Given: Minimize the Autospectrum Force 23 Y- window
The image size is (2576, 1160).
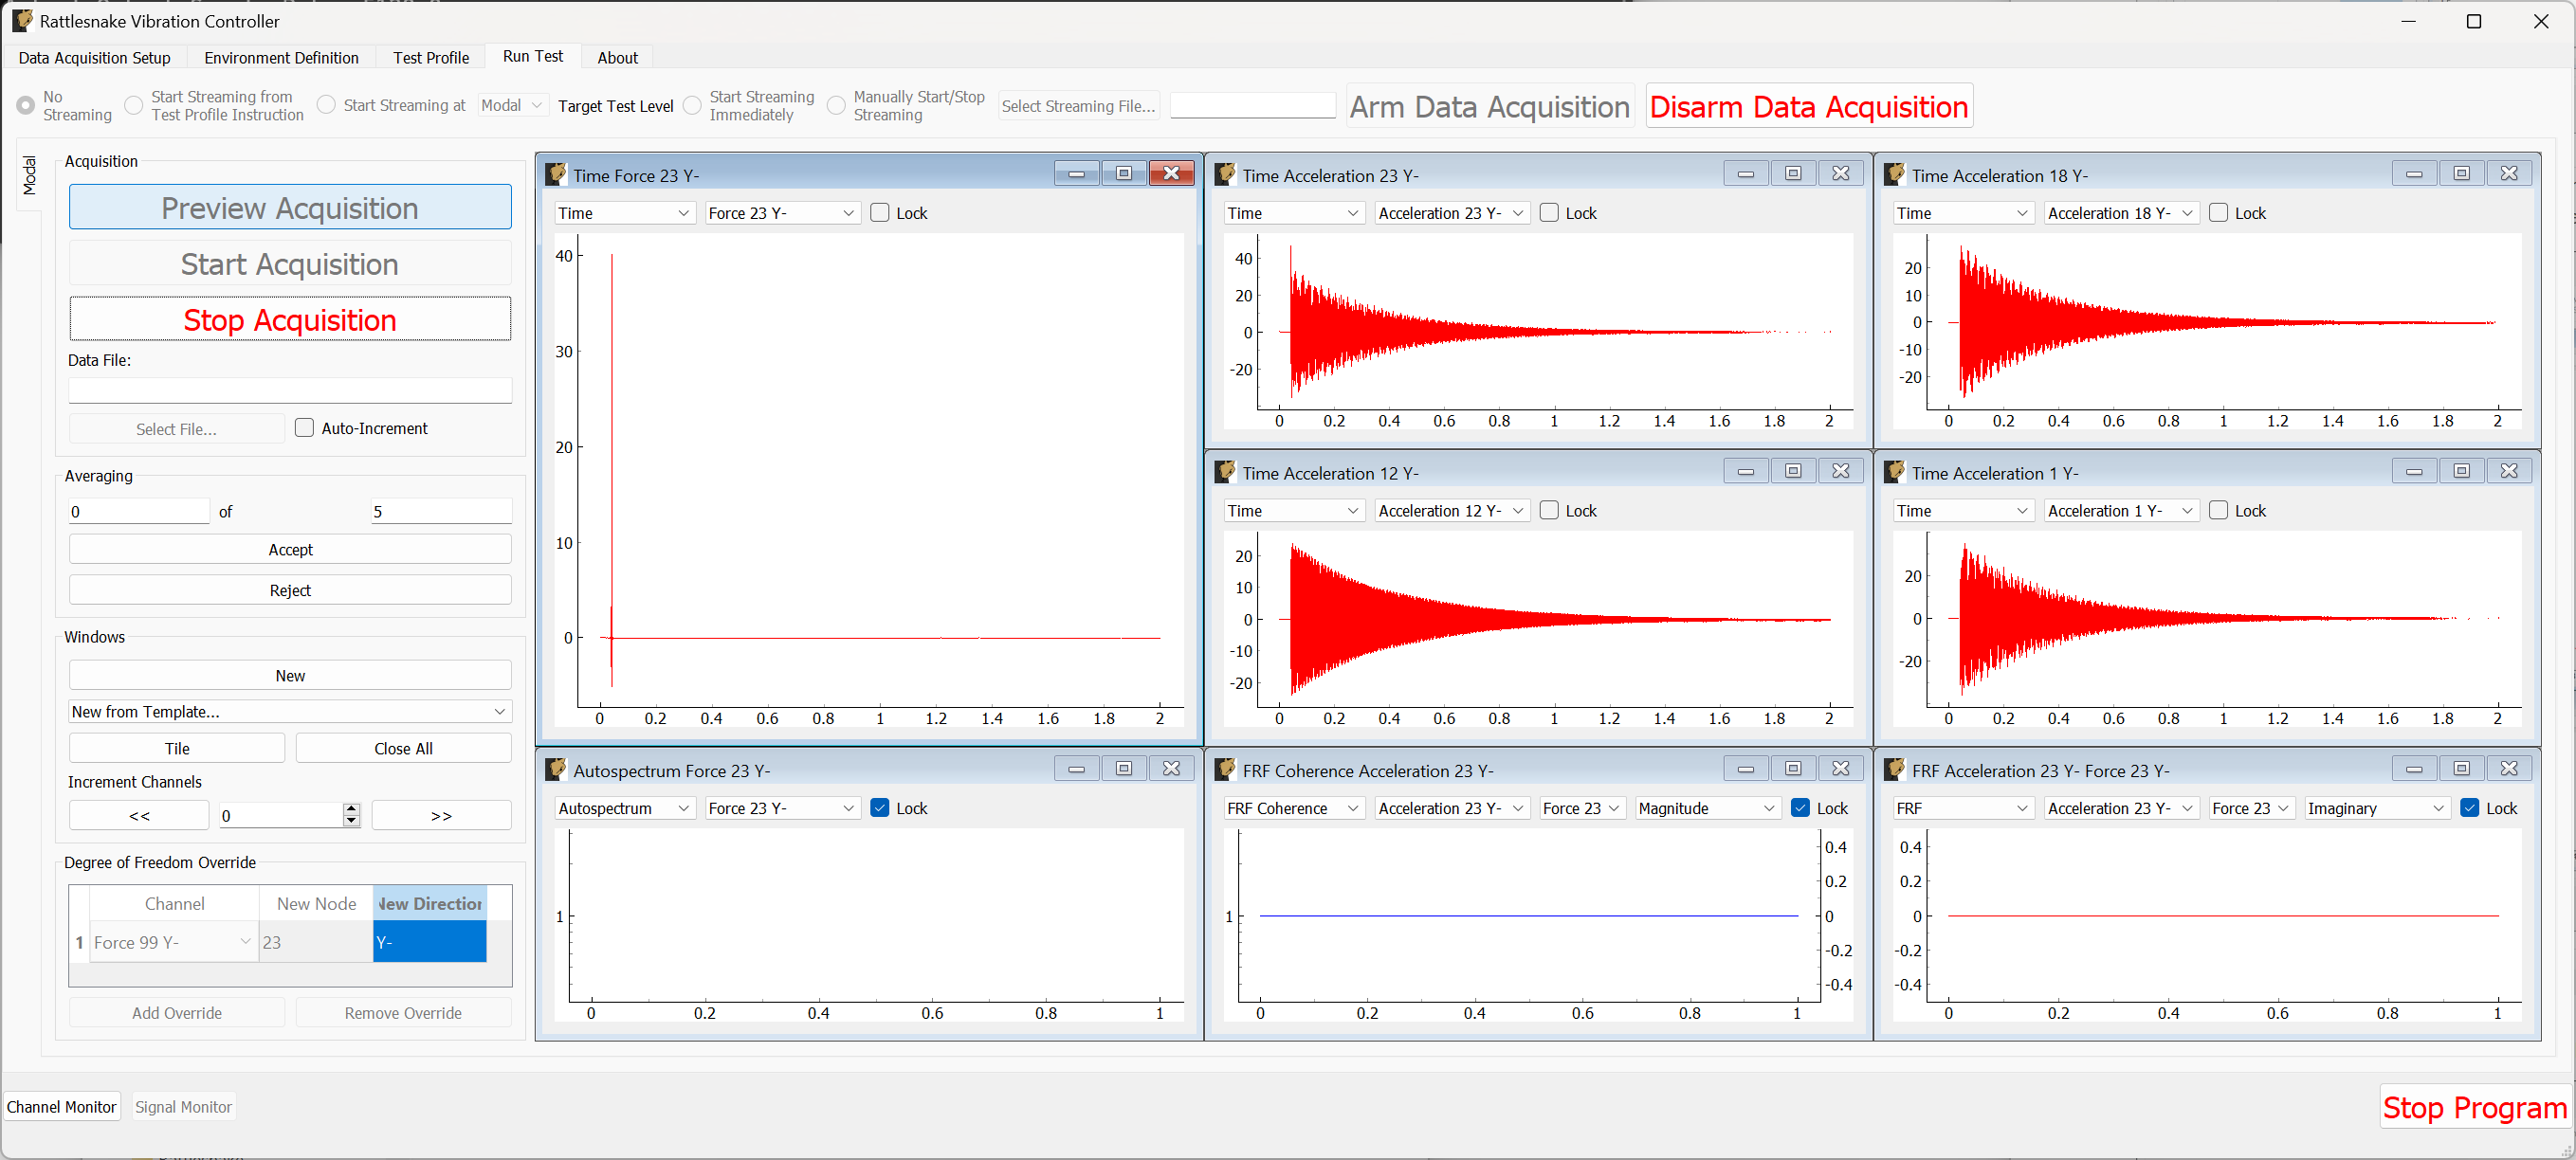Looking at the screenshot, I should point(1076,768).
